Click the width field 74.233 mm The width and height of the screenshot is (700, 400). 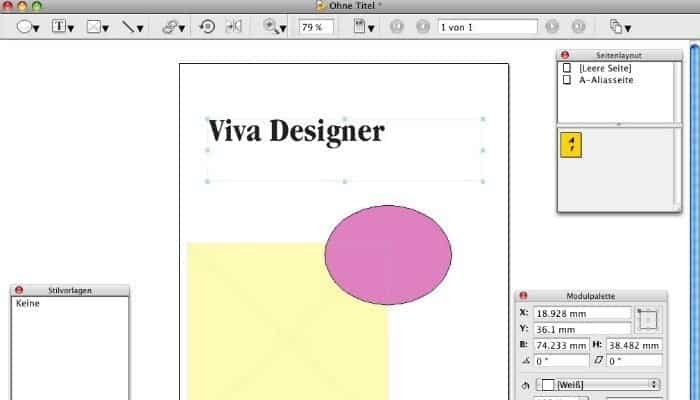pos(561,345)
